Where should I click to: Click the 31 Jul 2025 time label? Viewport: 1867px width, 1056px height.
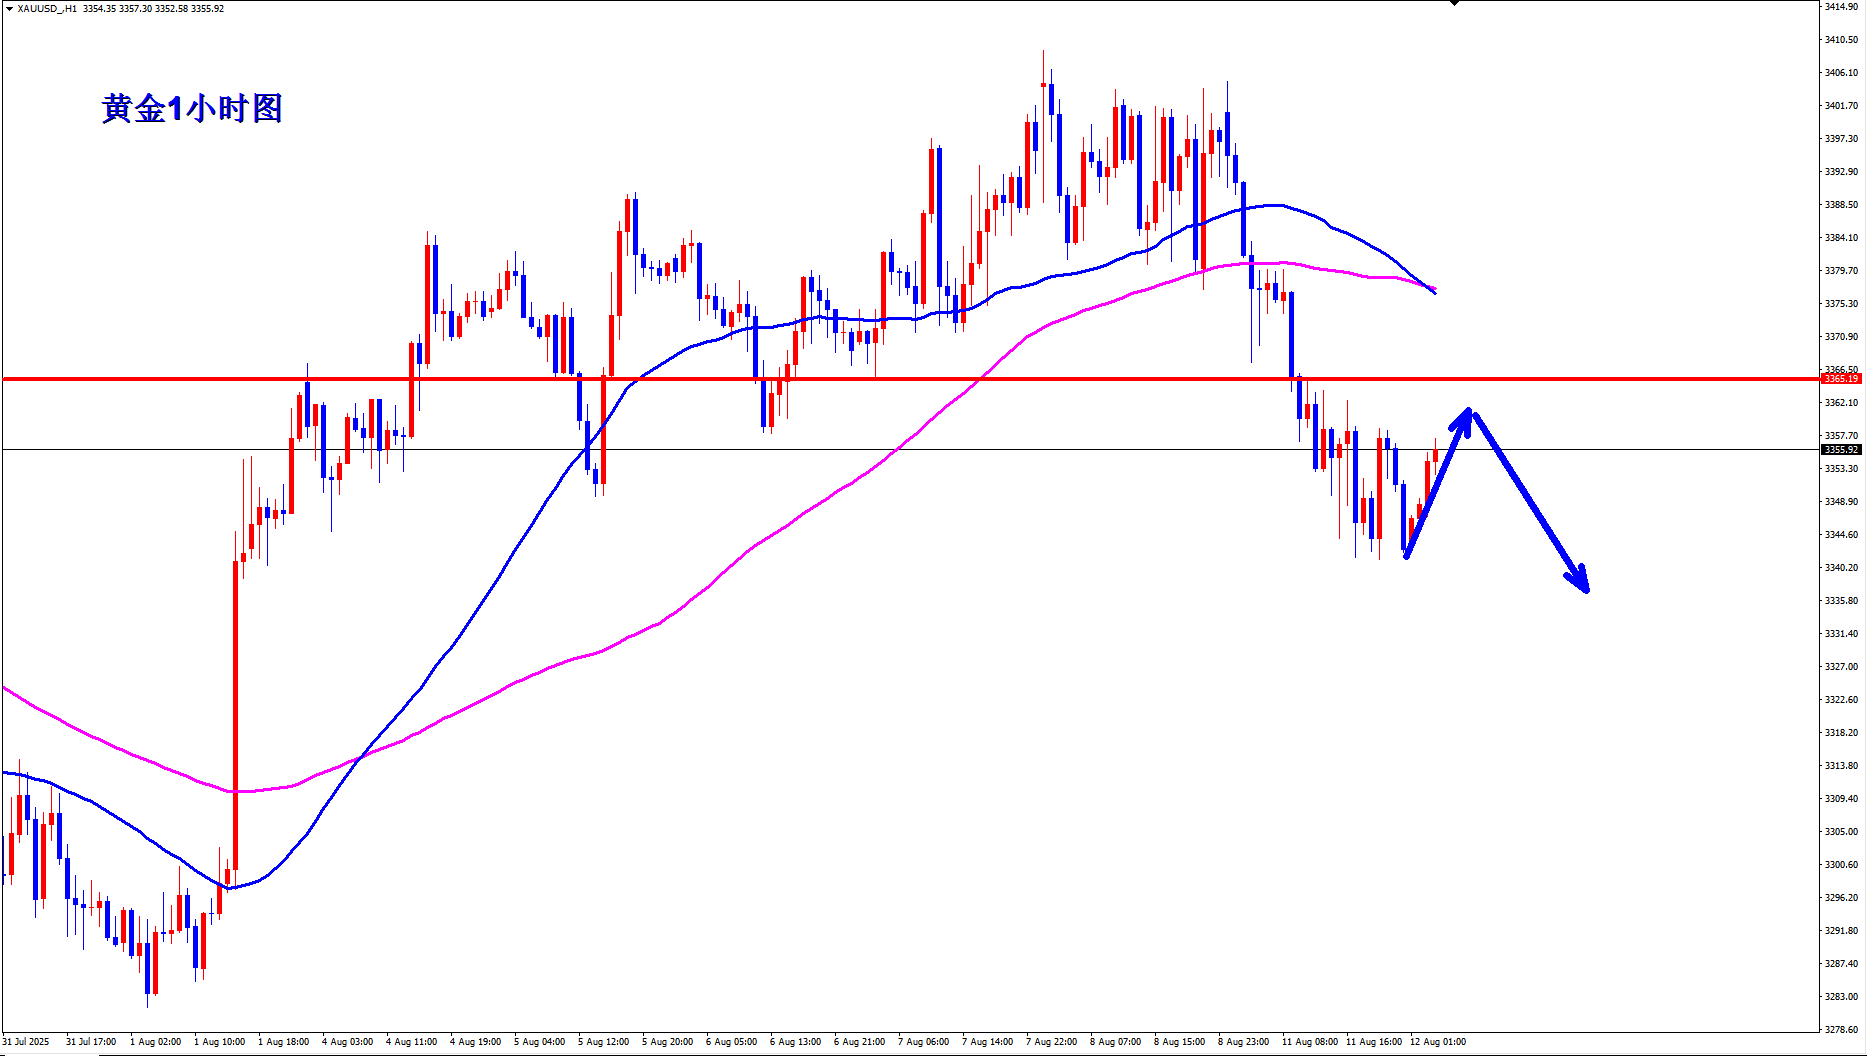[26, 1042]
